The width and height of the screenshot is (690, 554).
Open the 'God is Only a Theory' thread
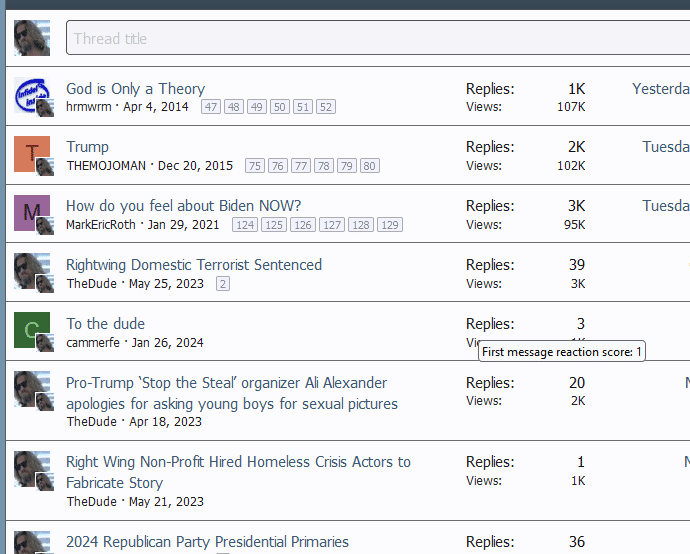(135, 89)
